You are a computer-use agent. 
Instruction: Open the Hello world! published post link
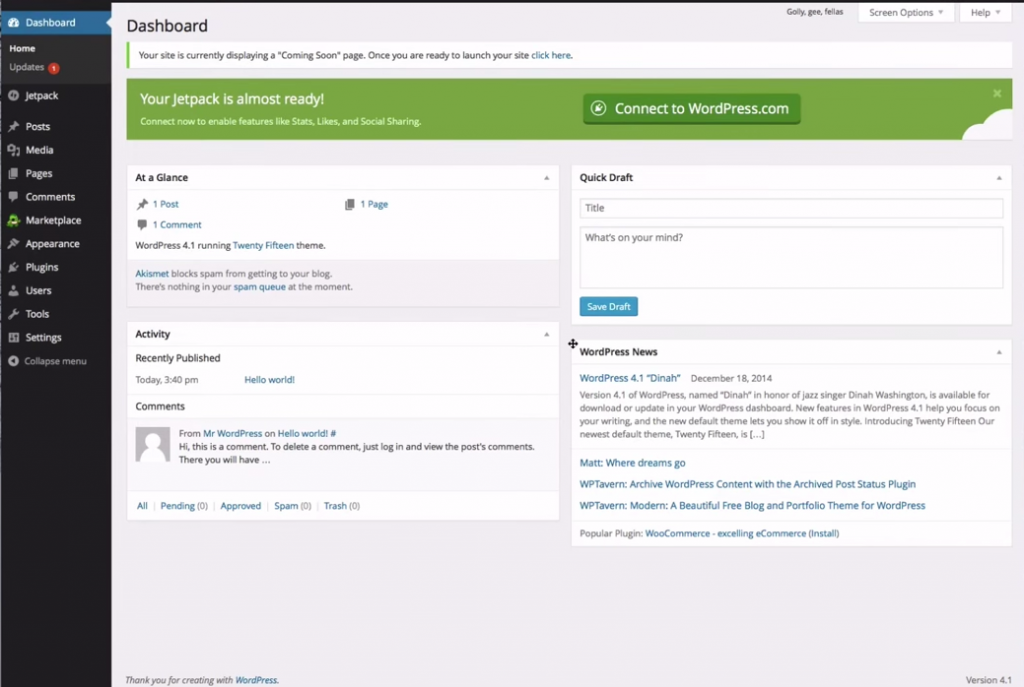click(269, 379)
